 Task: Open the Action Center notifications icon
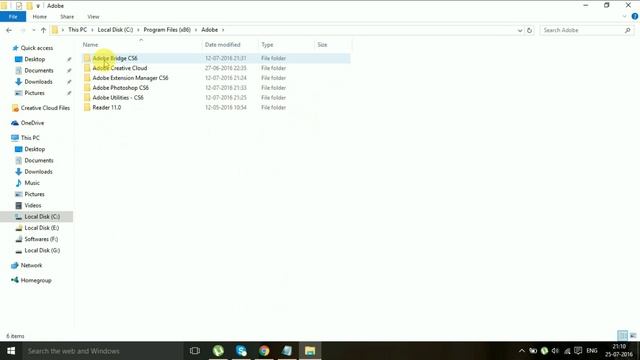click(578, 351)
